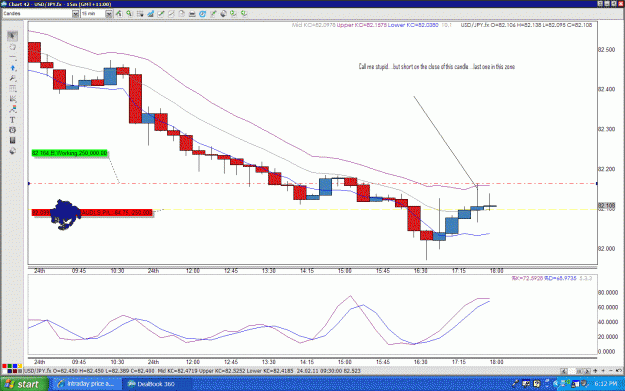Click the color squares icon at bottom left
Image resolution: width=625 pixels, height=391 pixels.
click(x=12, y=368)
